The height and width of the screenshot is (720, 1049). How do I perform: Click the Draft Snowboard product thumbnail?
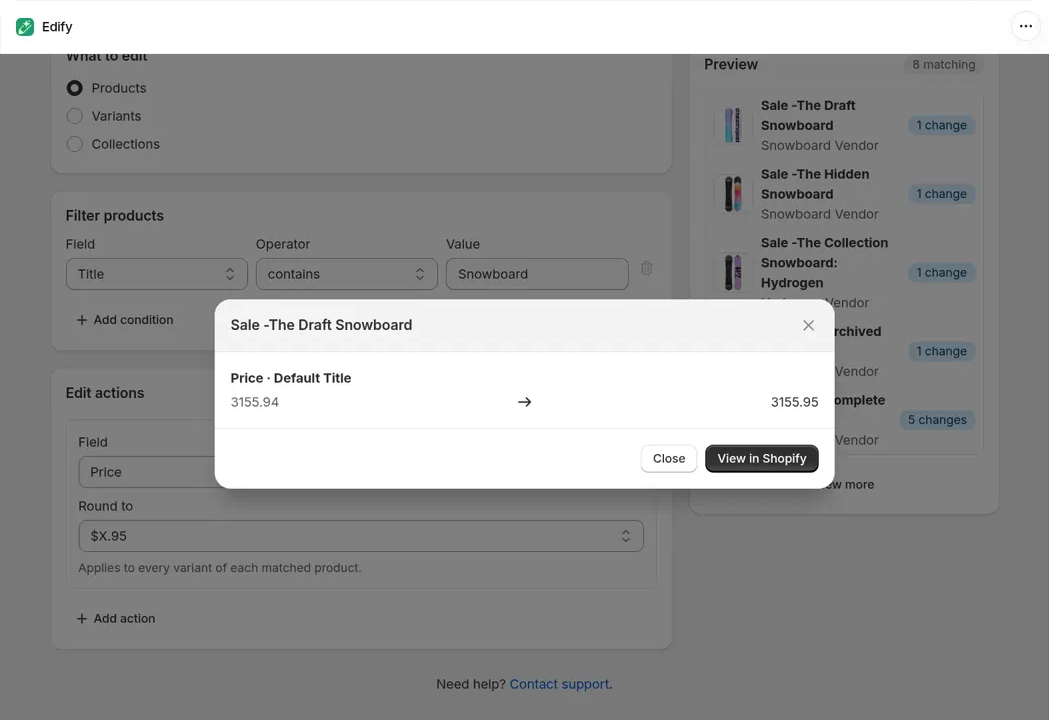pos(733,125)
